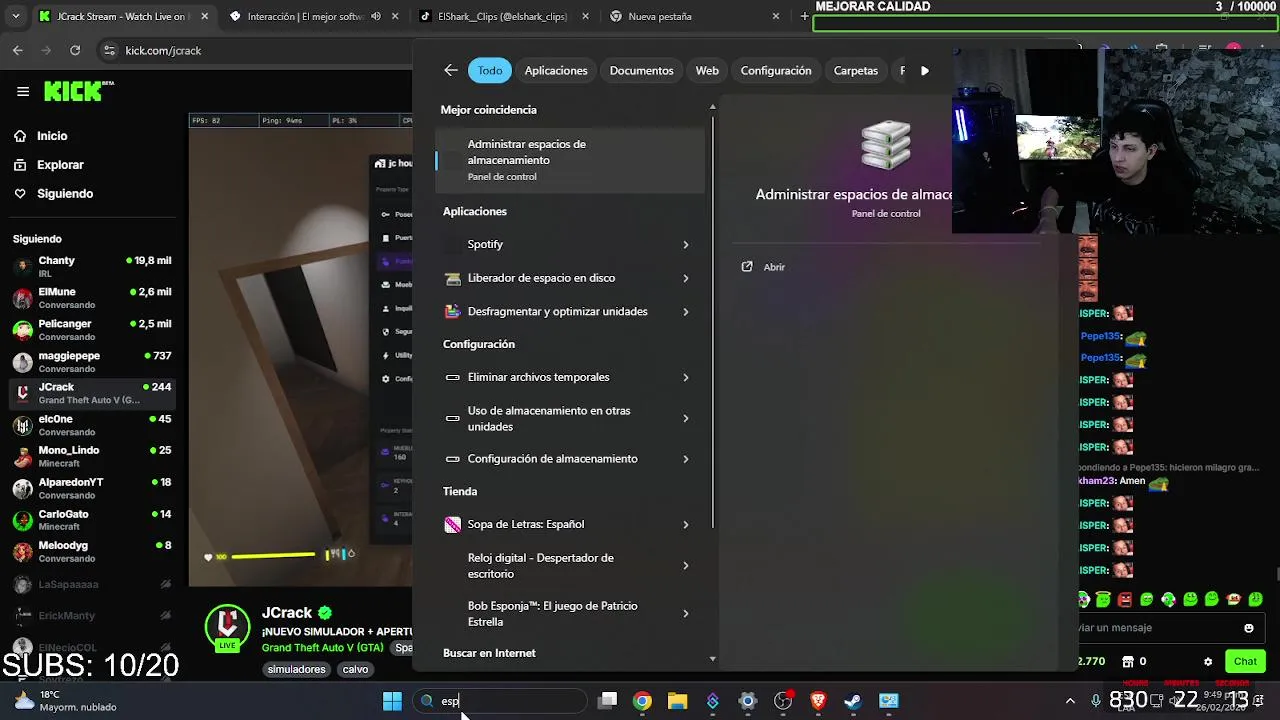The image size is (1280, 720).
Task: Expand Liberador de espacio en disco chevron
Action: [686, 278]
